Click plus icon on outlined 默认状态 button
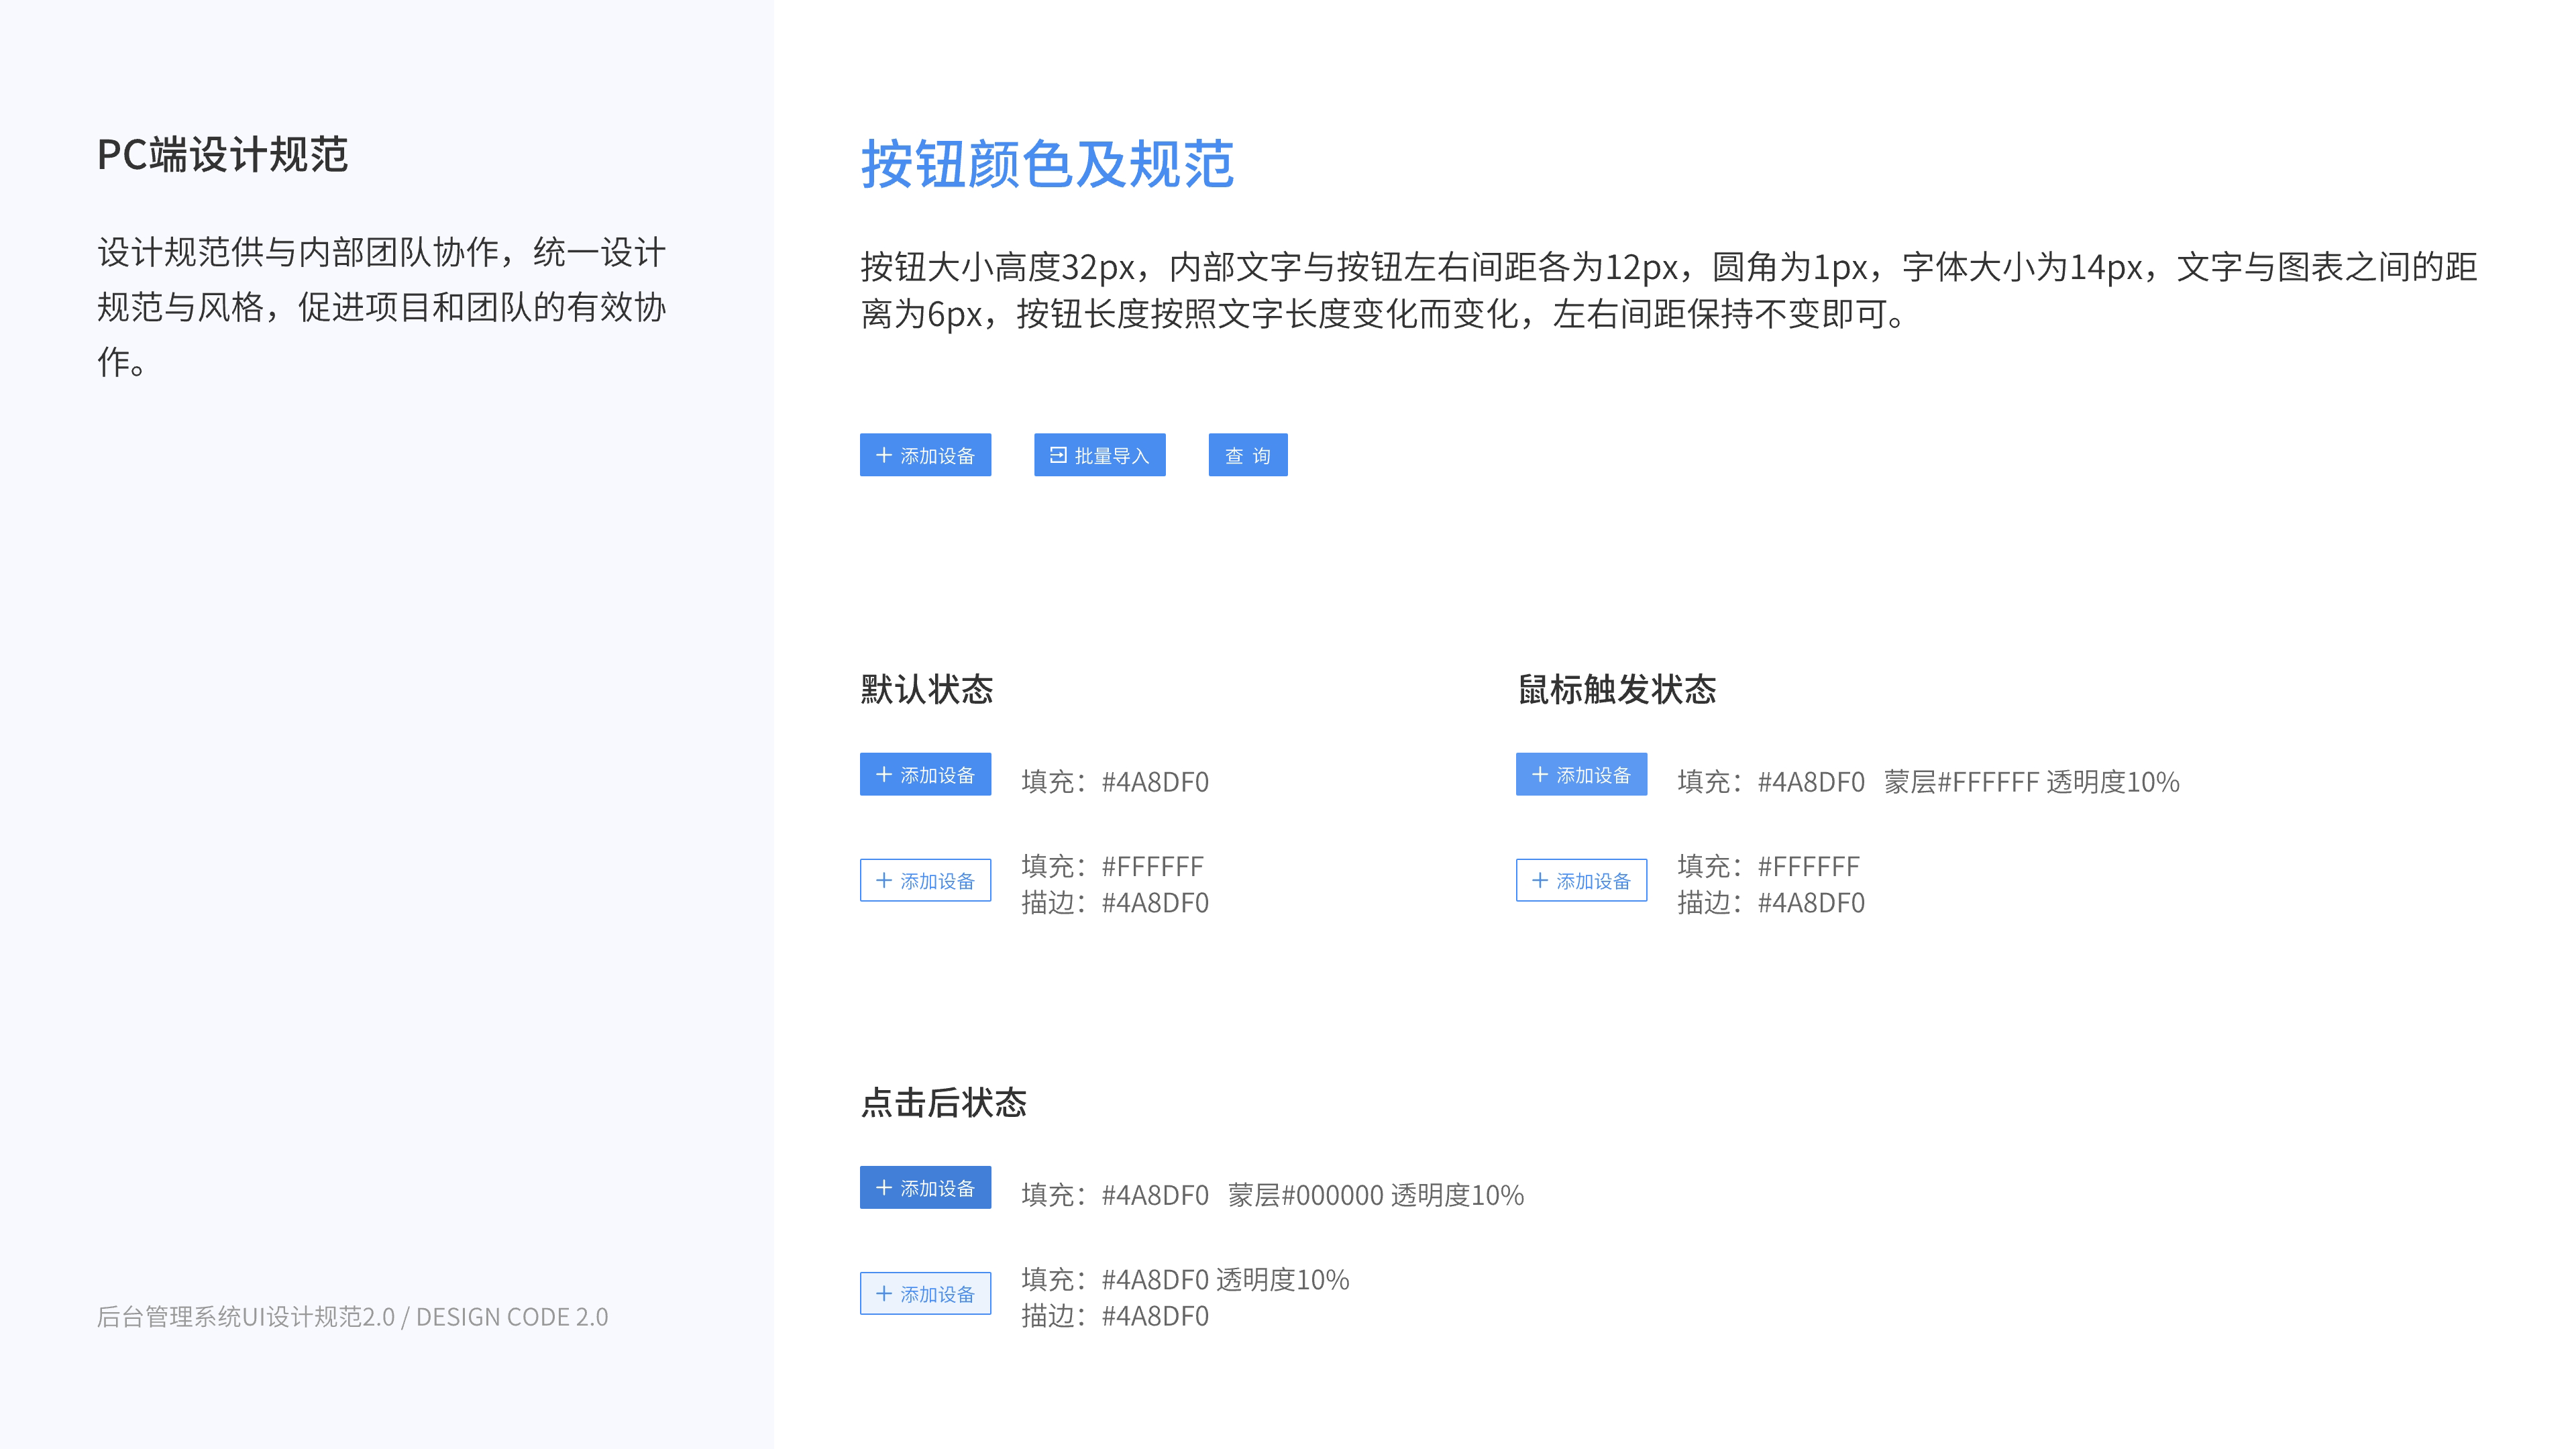The width and height of the screenshot is (2576, 1449). (883, 880)
